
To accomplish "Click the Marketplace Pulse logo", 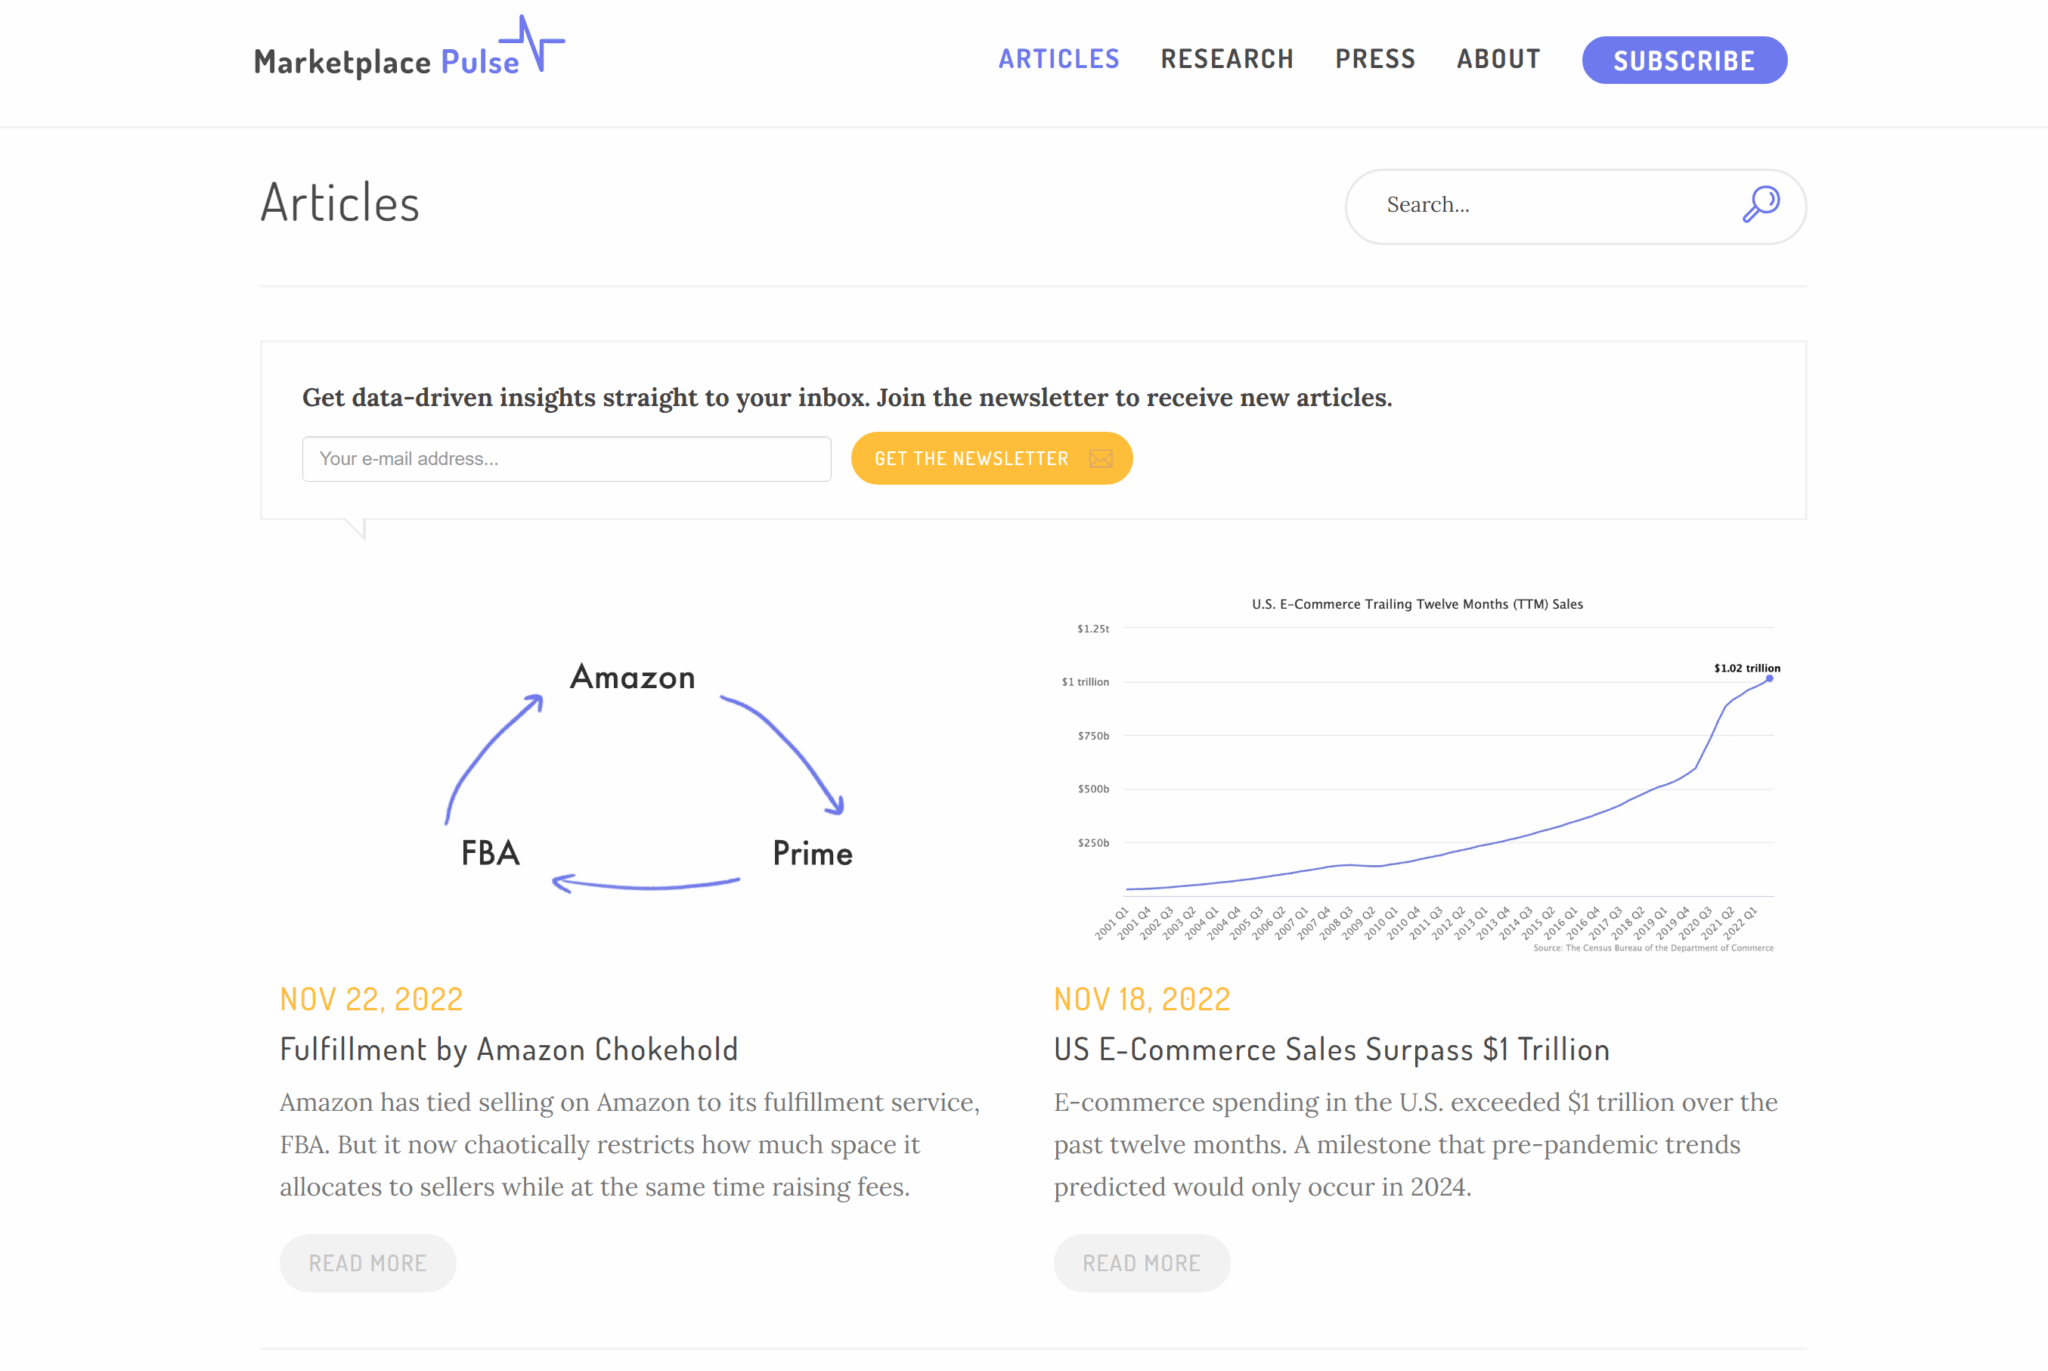I will click(x=409, y=47).
